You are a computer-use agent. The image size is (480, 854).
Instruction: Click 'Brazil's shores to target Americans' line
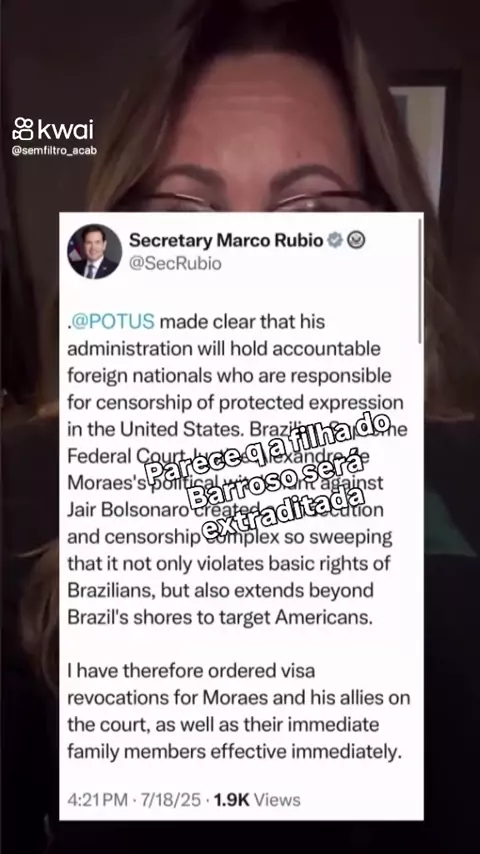[220, 618]
